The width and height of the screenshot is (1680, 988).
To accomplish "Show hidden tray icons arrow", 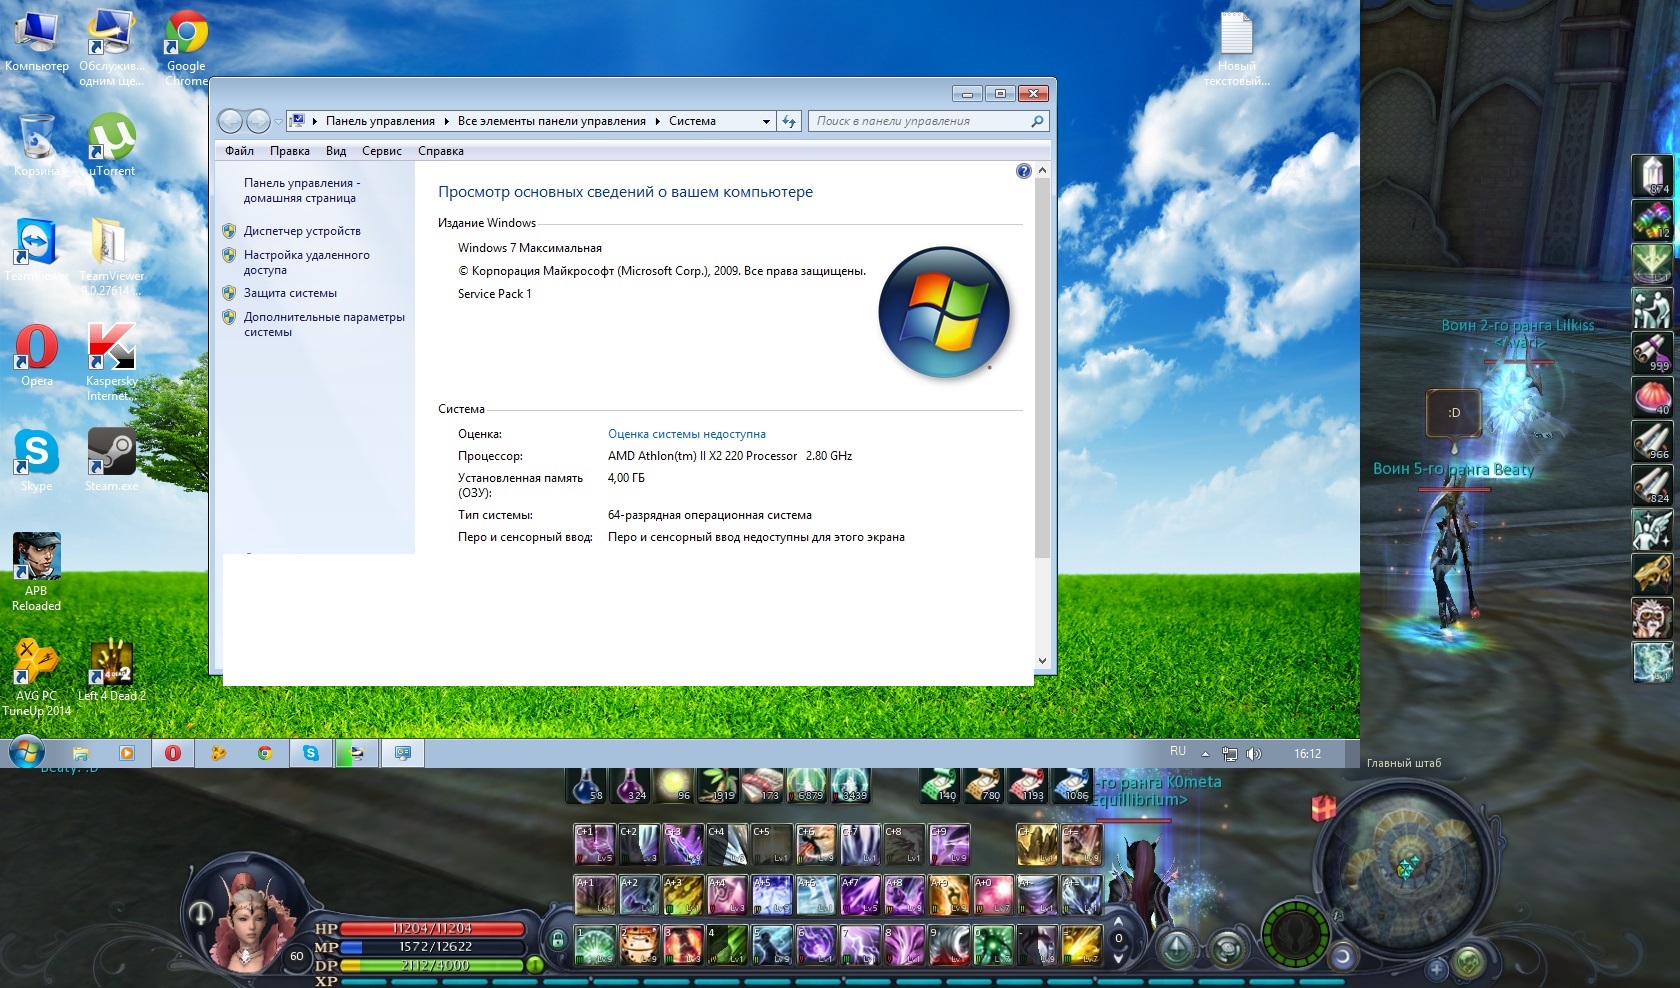I will point(1205,754).
